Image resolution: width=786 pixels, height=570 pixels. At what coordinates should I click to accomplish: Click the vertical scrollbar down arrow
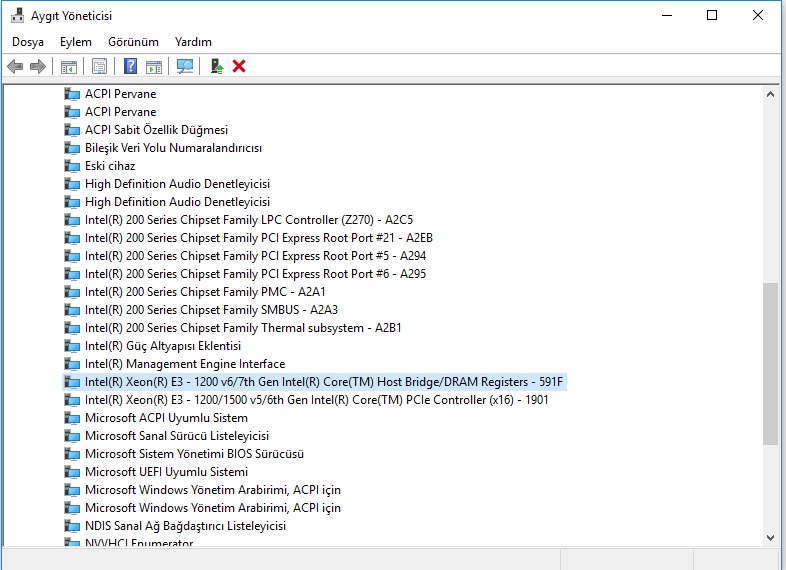click(x=770, y=537)
